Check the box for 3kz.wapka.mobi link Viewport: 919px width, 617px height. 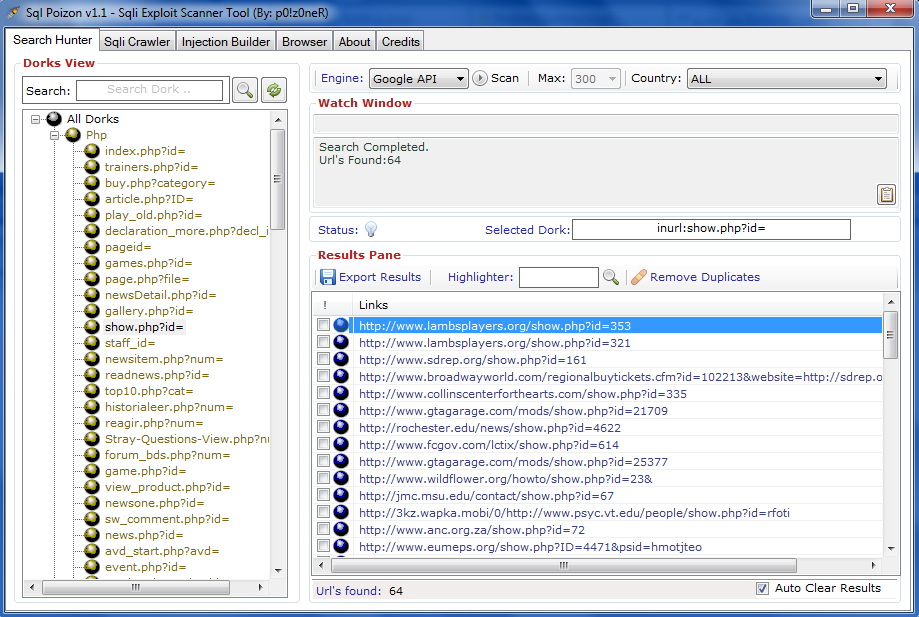coord(323,512)
